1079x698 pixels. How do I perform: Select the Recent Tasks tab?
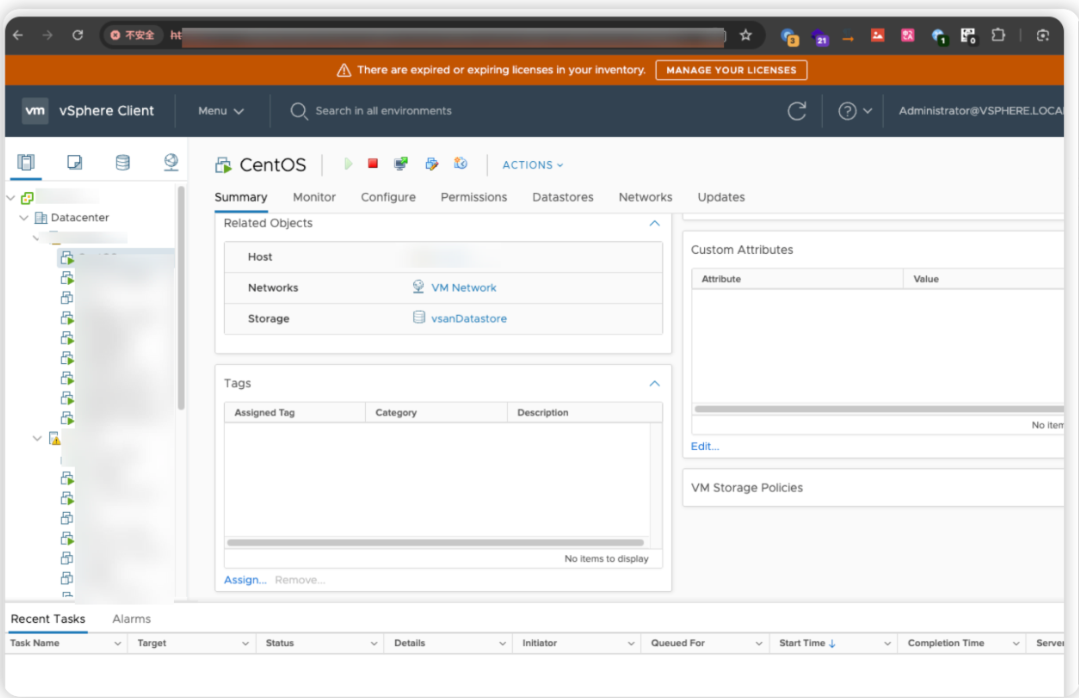click(48, 619)
